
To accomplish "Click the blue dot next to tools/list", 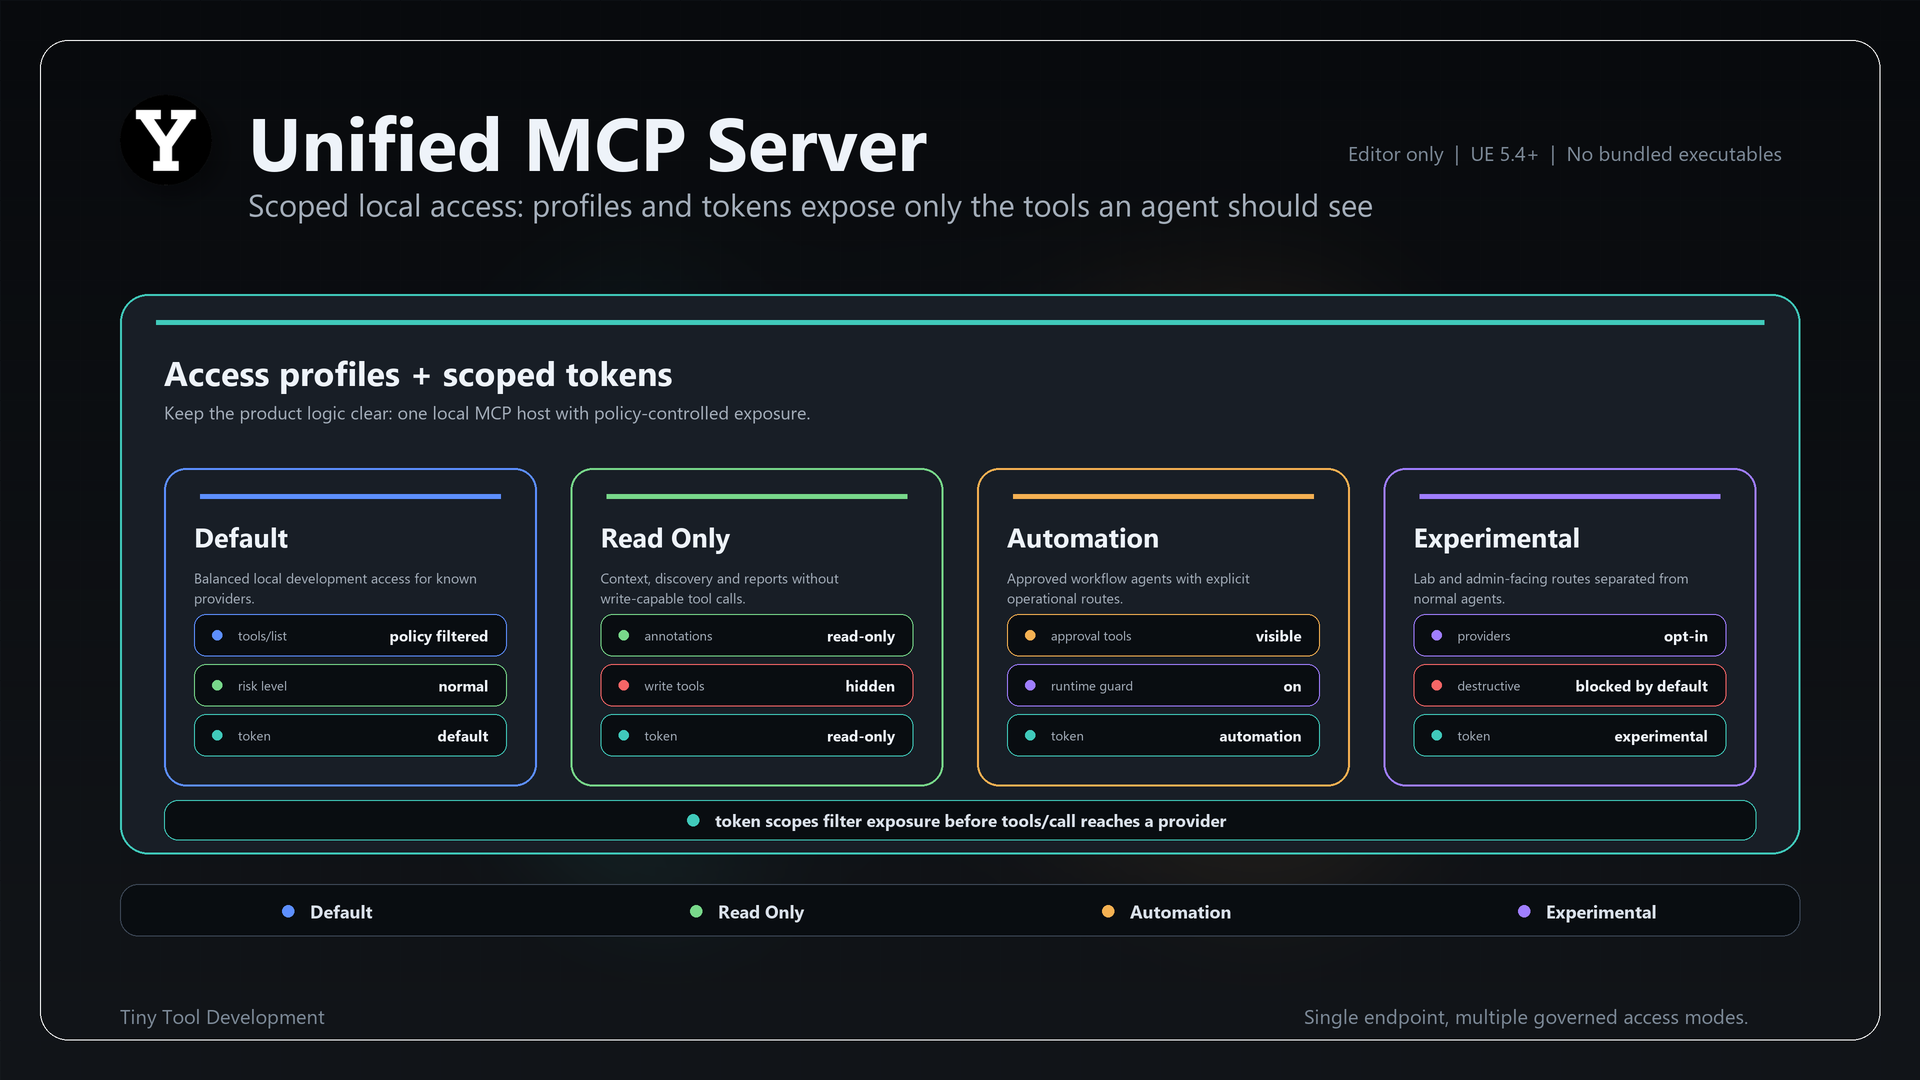I will [217, 636].
